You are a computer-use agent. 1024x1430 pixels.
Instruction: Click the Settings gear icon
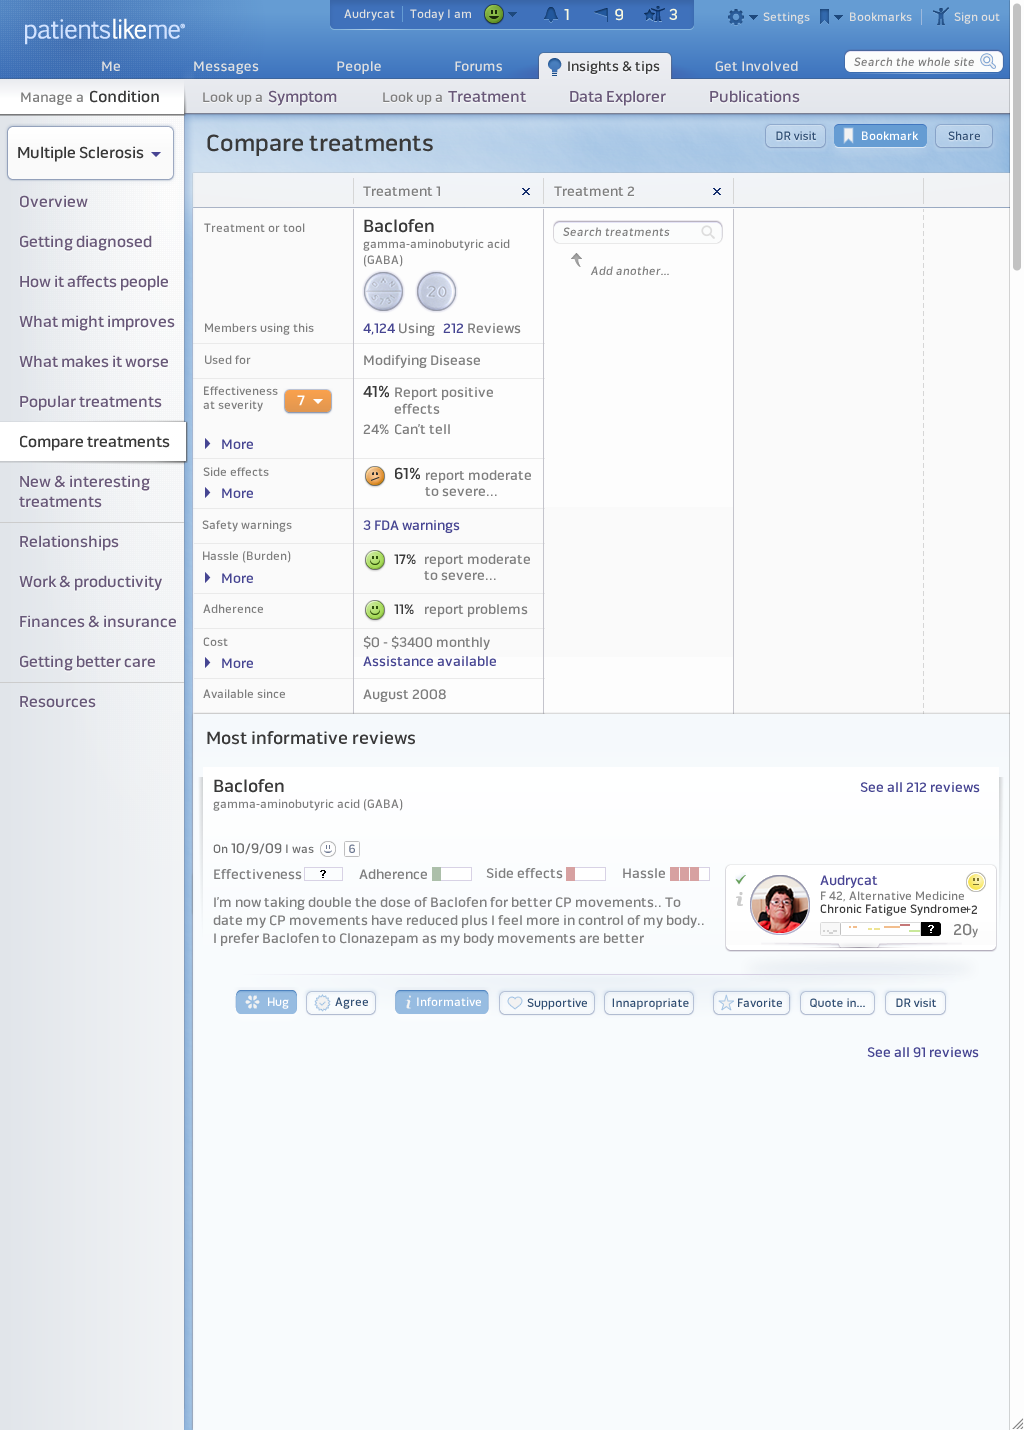pos(736,17)
